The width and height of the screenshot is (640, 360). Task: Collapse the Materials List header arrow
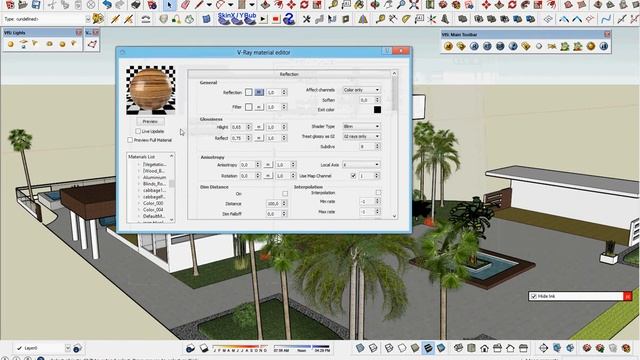click(x=171, y=156)
